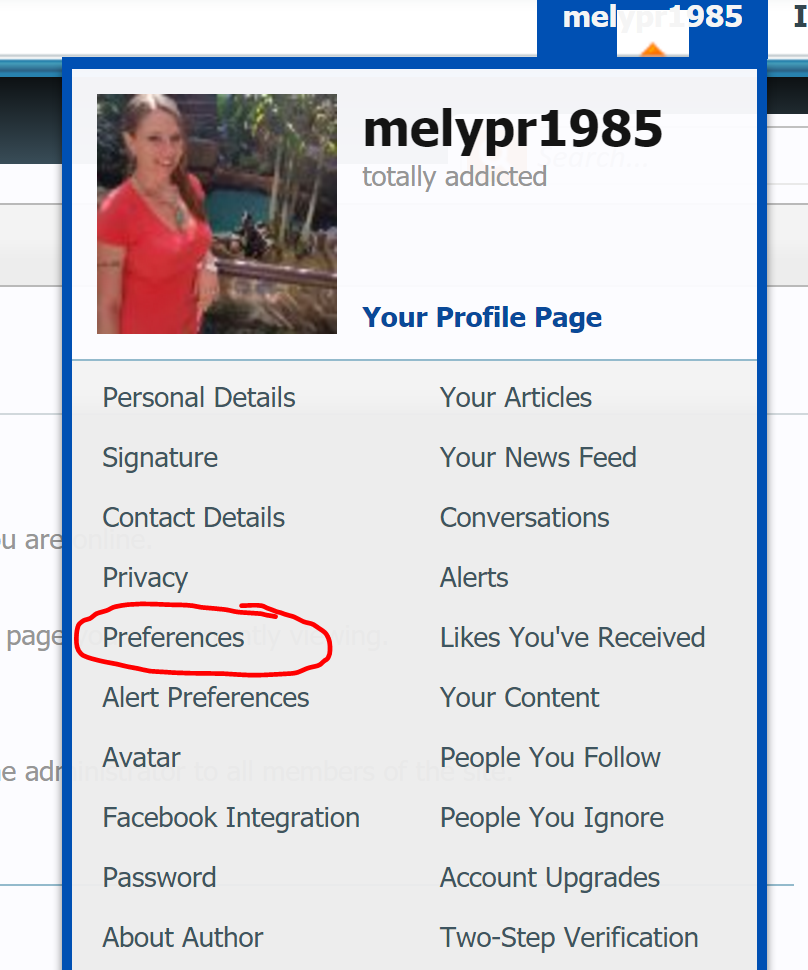The image size is (808, 970).
Task: Open the Signature settings
Action: 160,458
